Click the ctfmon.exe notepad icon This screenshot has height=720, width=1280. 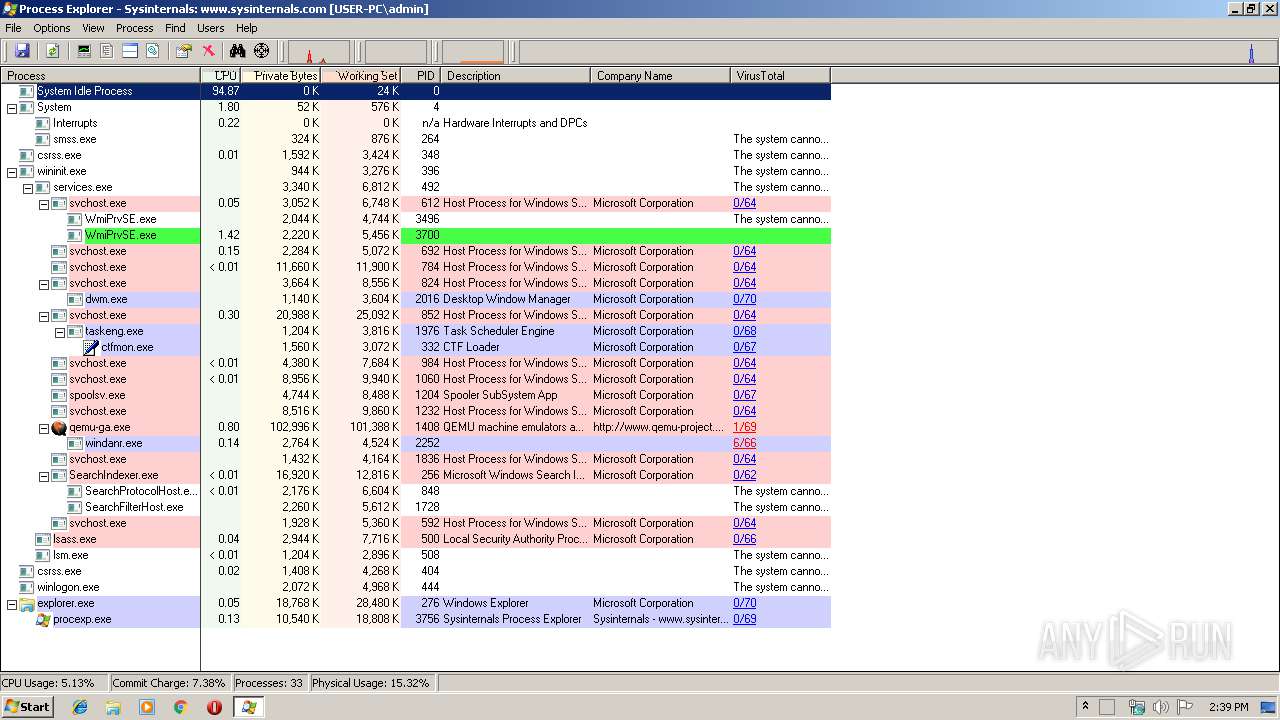click(91, 347)
